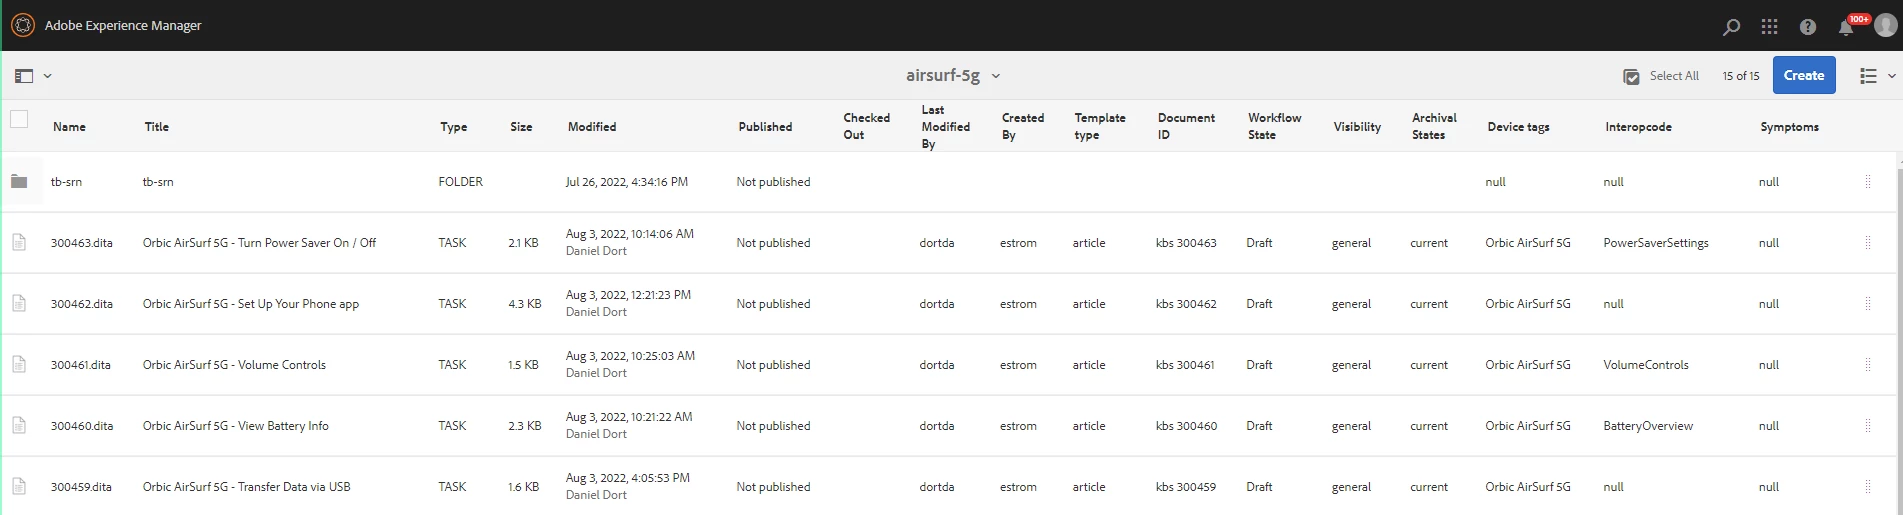
Task: Open the 300461.dita file name
Action: [x=81, y=365]
